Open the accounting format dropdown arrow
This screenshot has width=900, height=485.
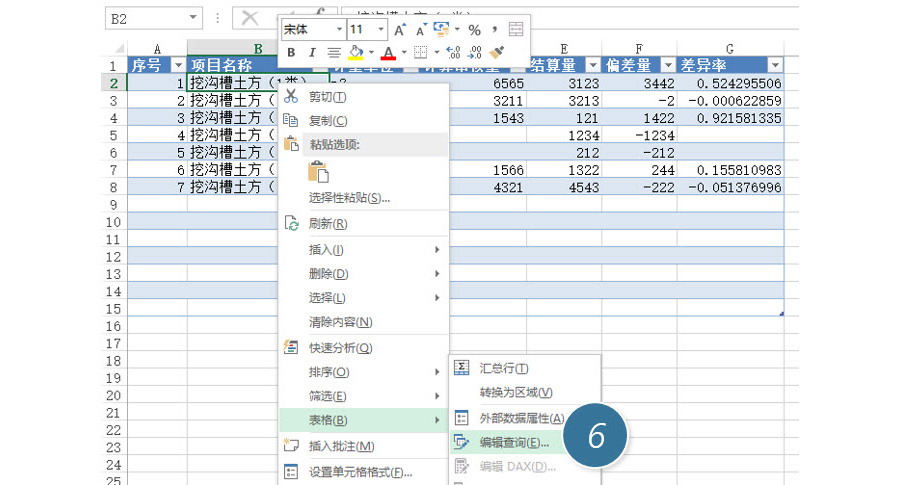point(457,29)
